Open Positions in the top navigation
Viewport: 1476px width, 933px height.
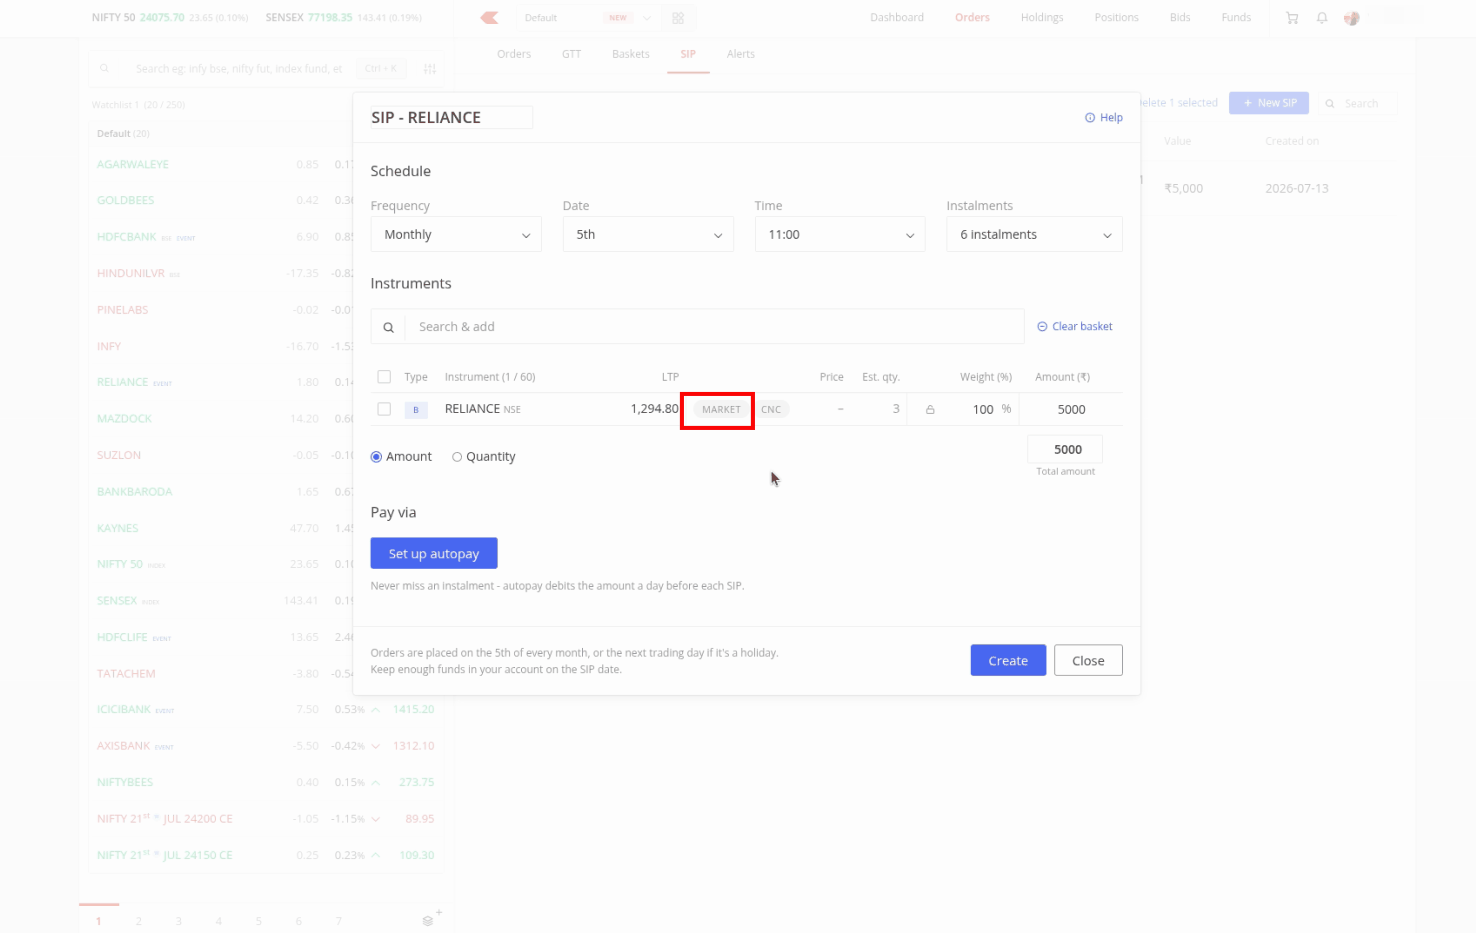1117,18
